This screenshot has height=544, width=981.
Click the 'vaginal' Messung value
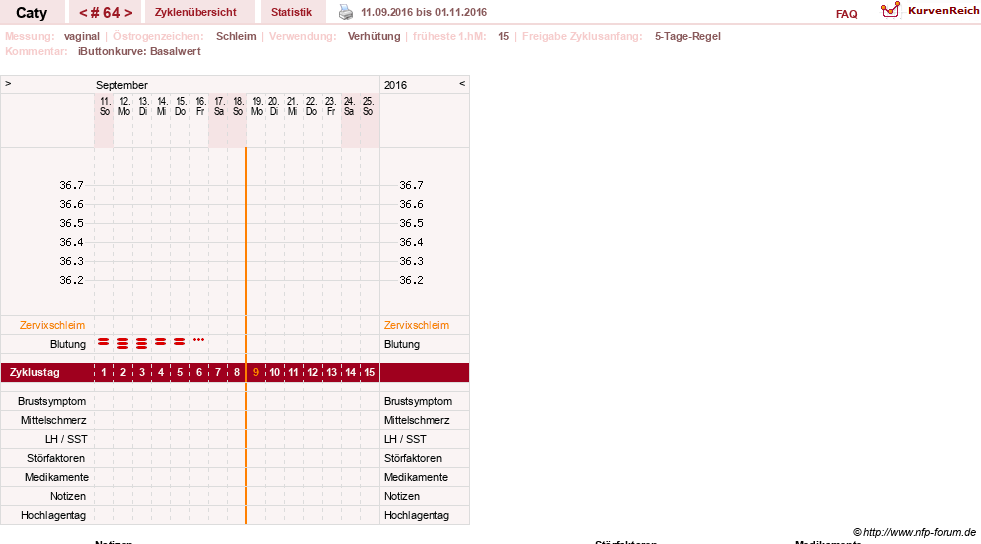coord(82,36)
